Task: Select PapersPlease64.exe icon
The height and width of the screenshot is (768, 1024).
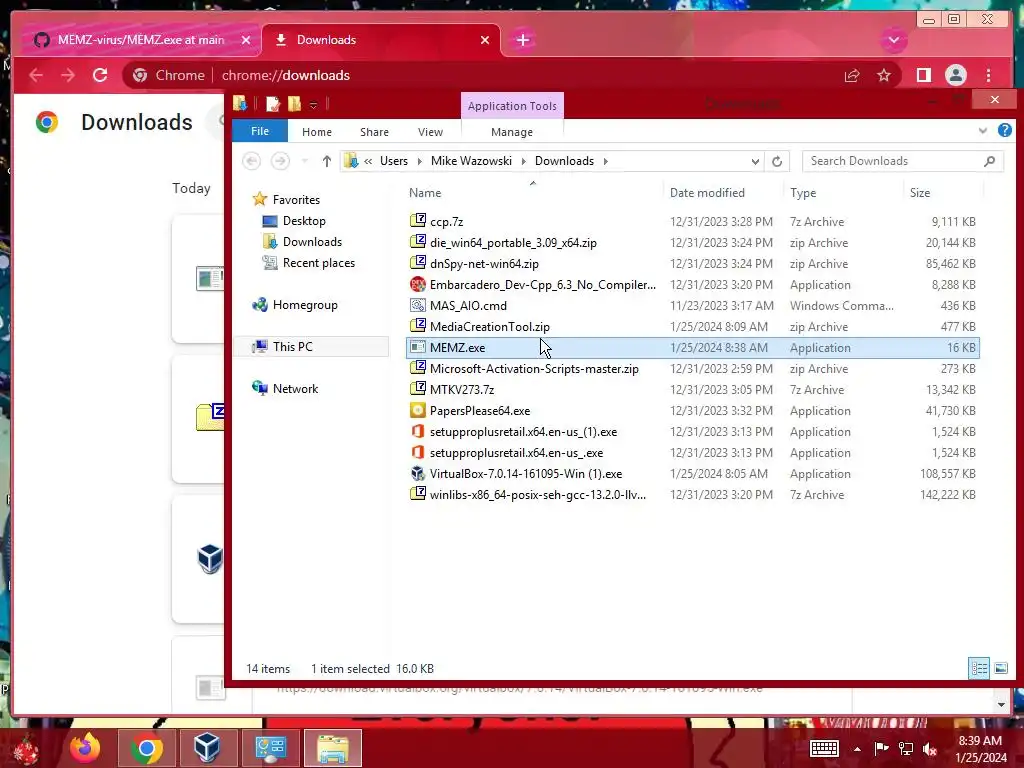Action: tap(417, 410)
